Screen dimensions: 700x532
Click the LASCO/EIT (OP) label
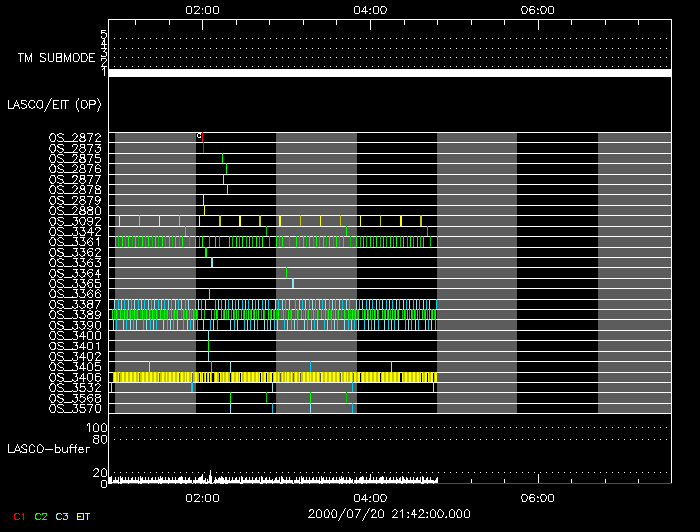[x=54, y=104]
